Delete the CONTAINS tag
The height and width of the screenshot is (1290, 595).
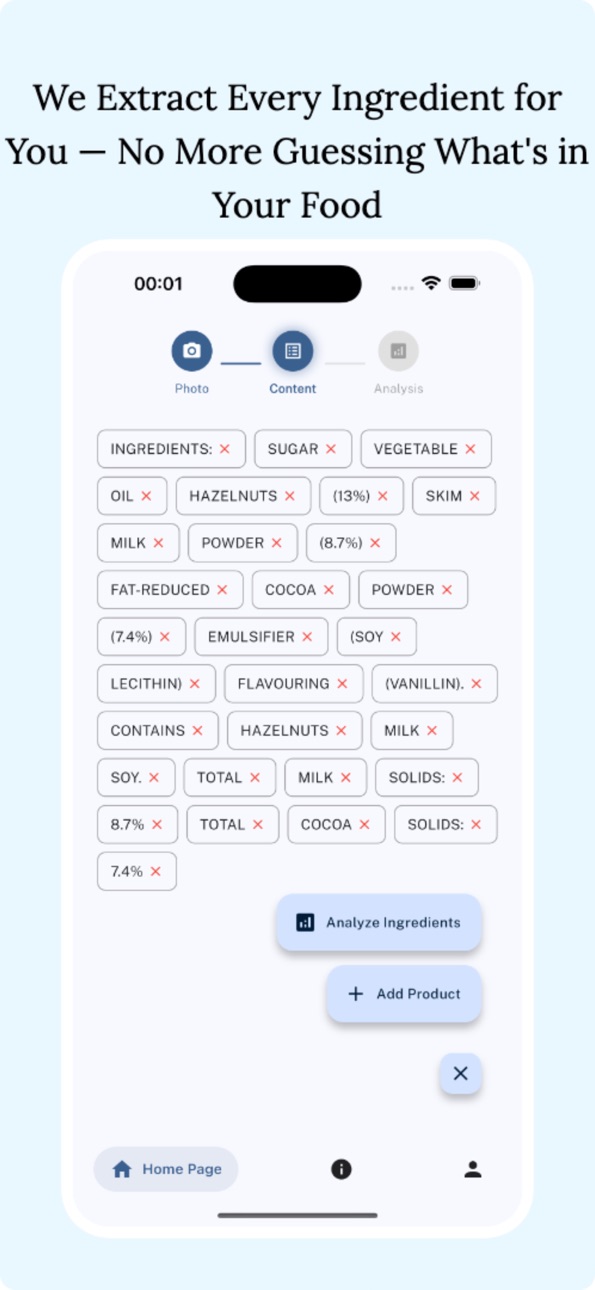198,730
